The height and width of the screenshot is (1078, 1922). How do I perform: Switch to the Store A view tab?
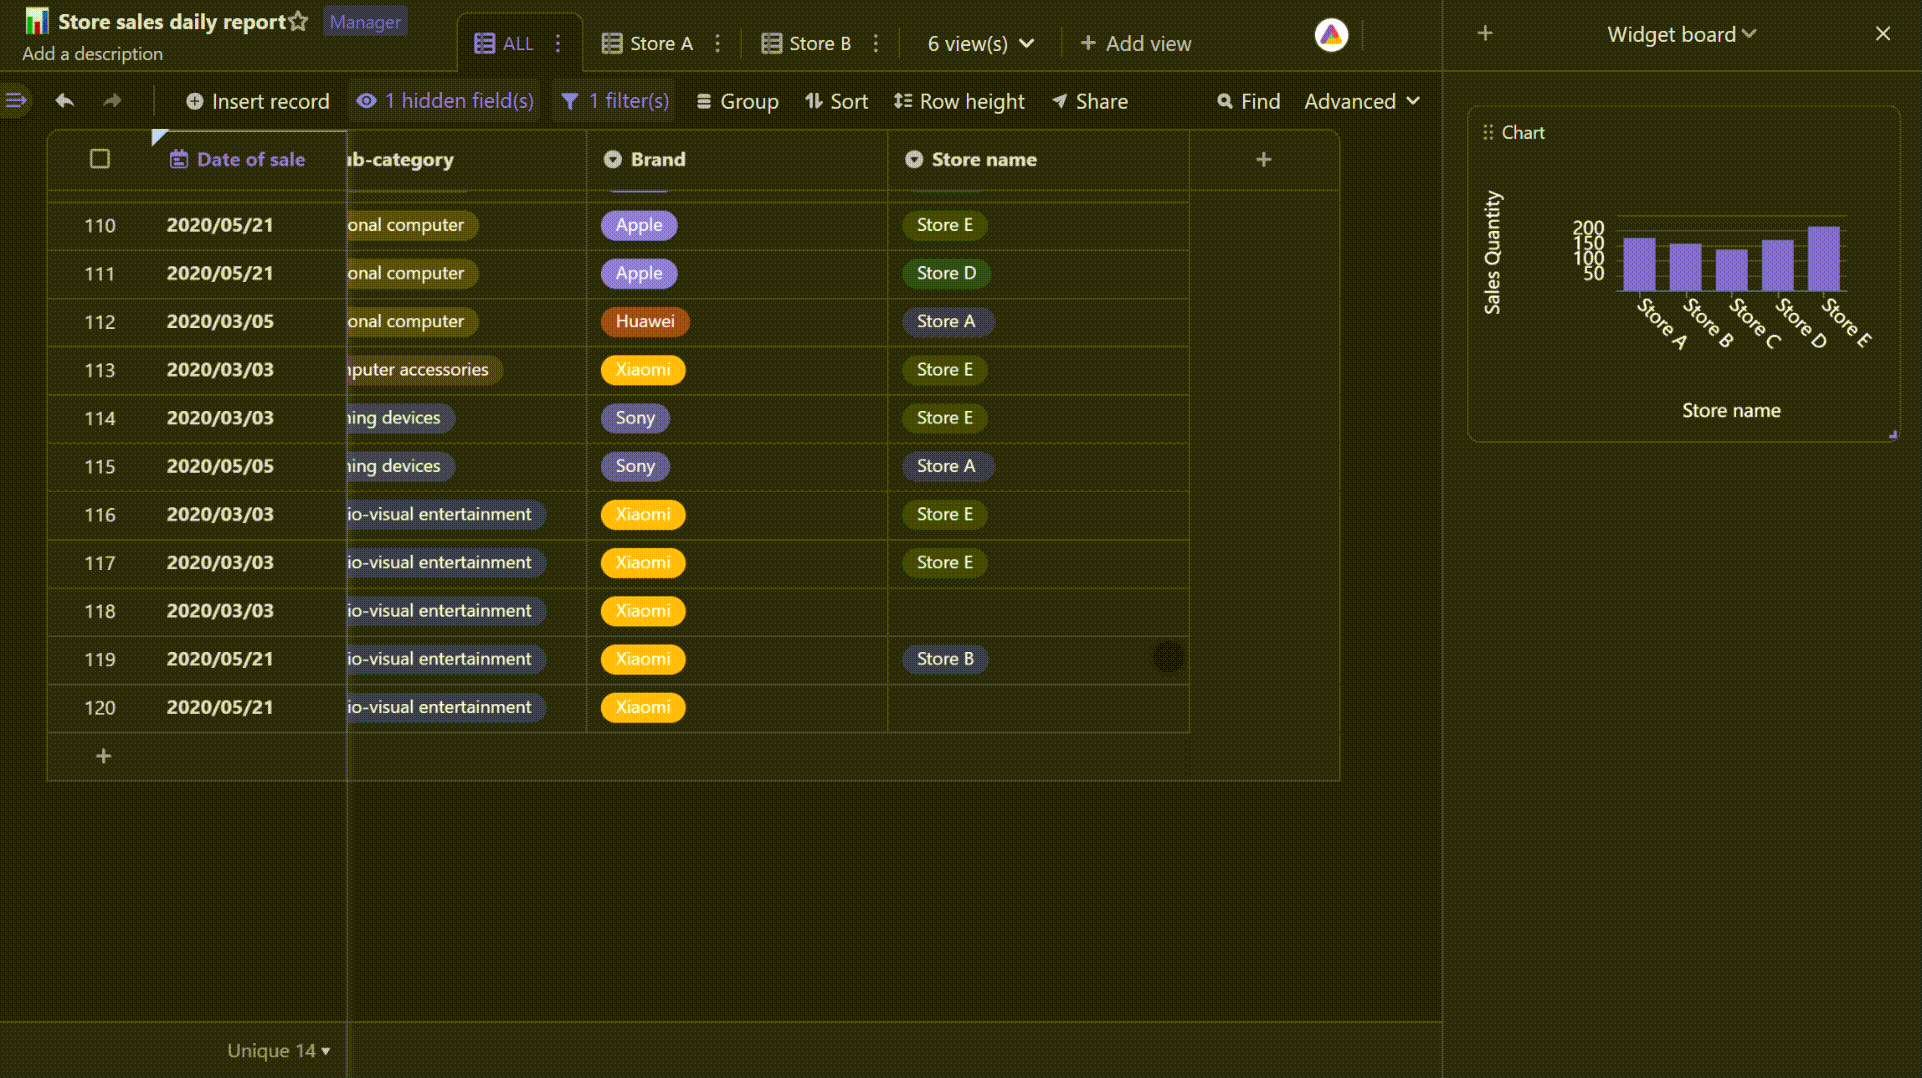tap(647, 43)
